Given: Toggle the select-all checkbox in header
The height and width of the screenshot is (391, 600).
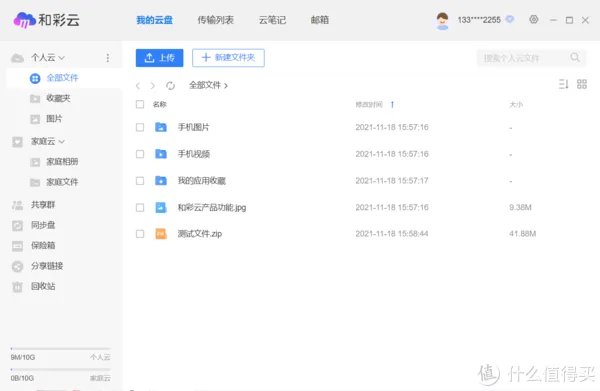Looking at the screenshot, I should 140,104.
